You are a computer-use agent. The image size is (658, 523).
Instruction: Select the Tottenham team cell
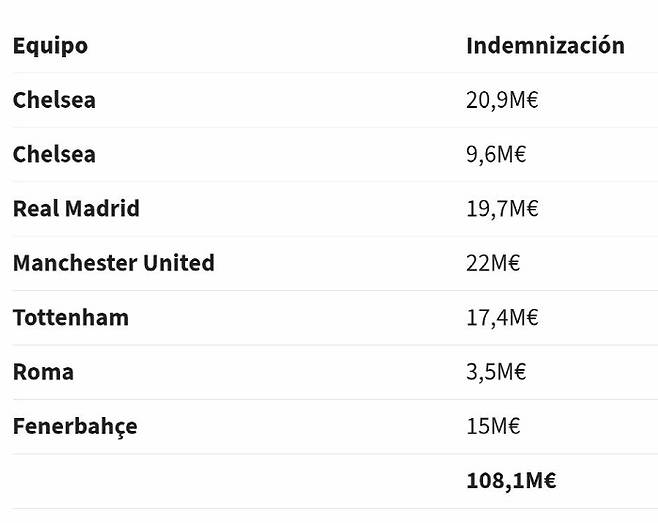70,318
